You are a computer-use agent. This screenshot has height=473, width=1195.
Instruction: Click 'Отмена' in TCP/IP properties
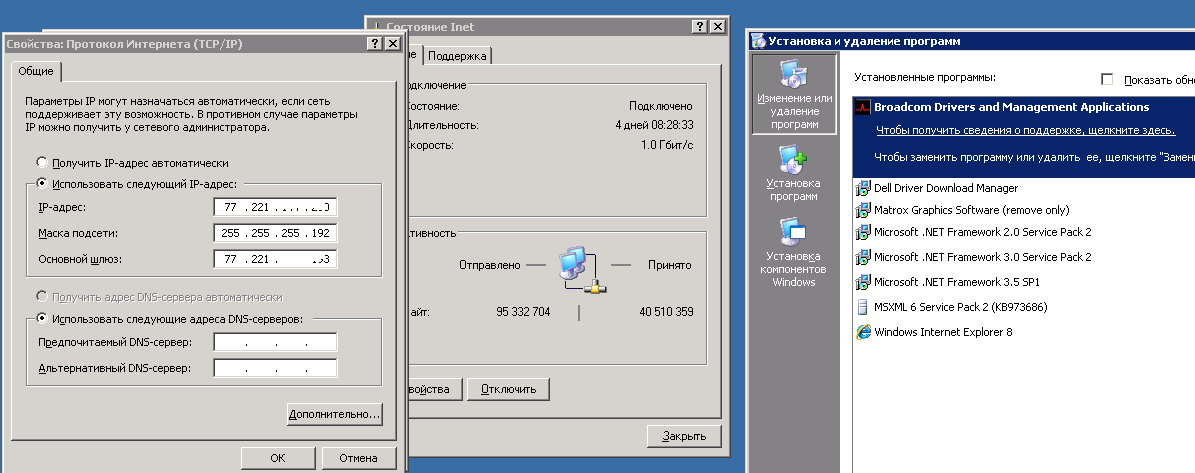click(x=358, y=458)
